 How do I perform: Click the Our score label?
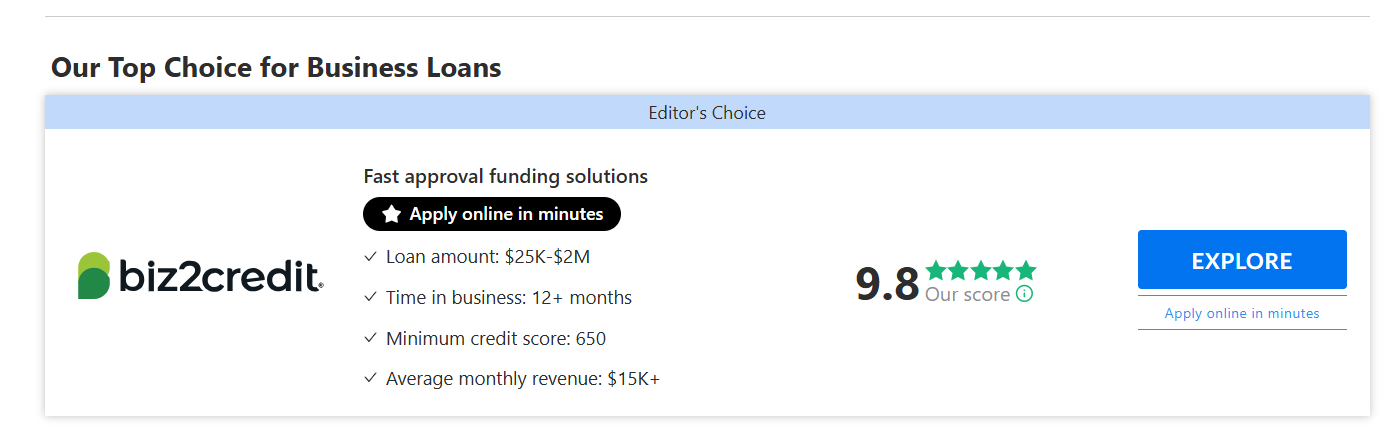(967, 295)
